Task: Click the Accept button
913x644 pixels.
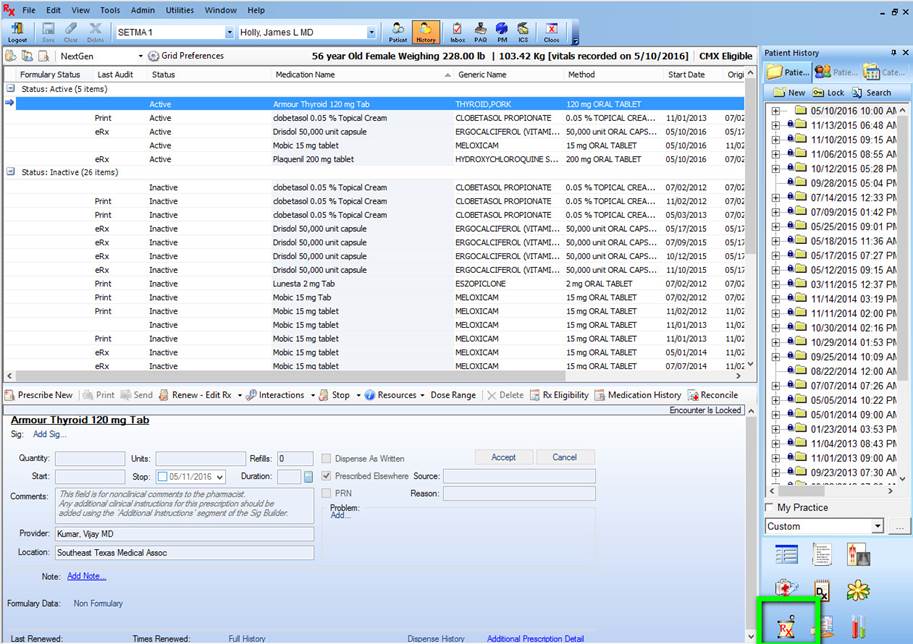Action: click(x=504, y=457)
